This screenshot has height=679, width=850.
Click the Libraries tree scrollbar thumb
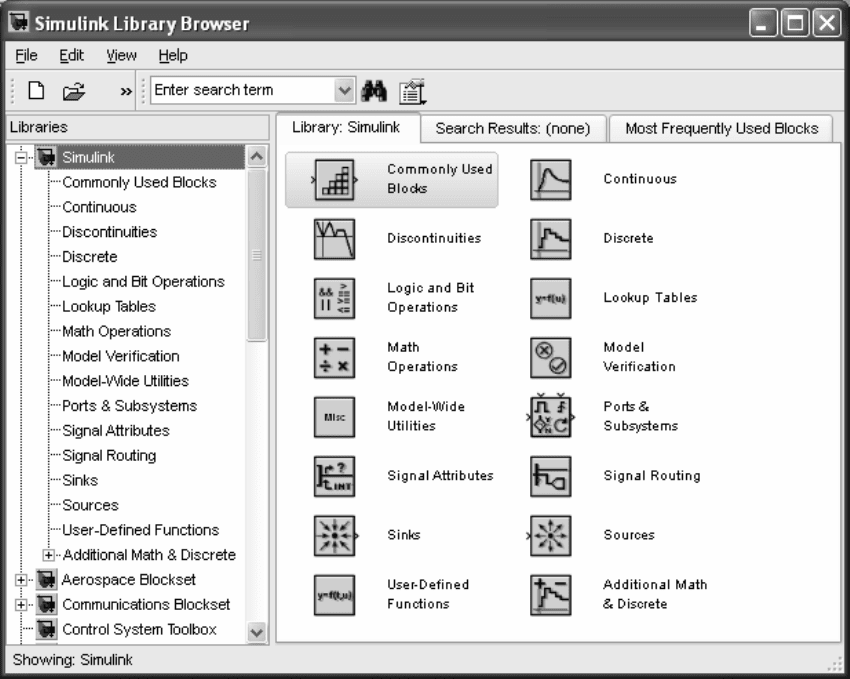(257, 255)
